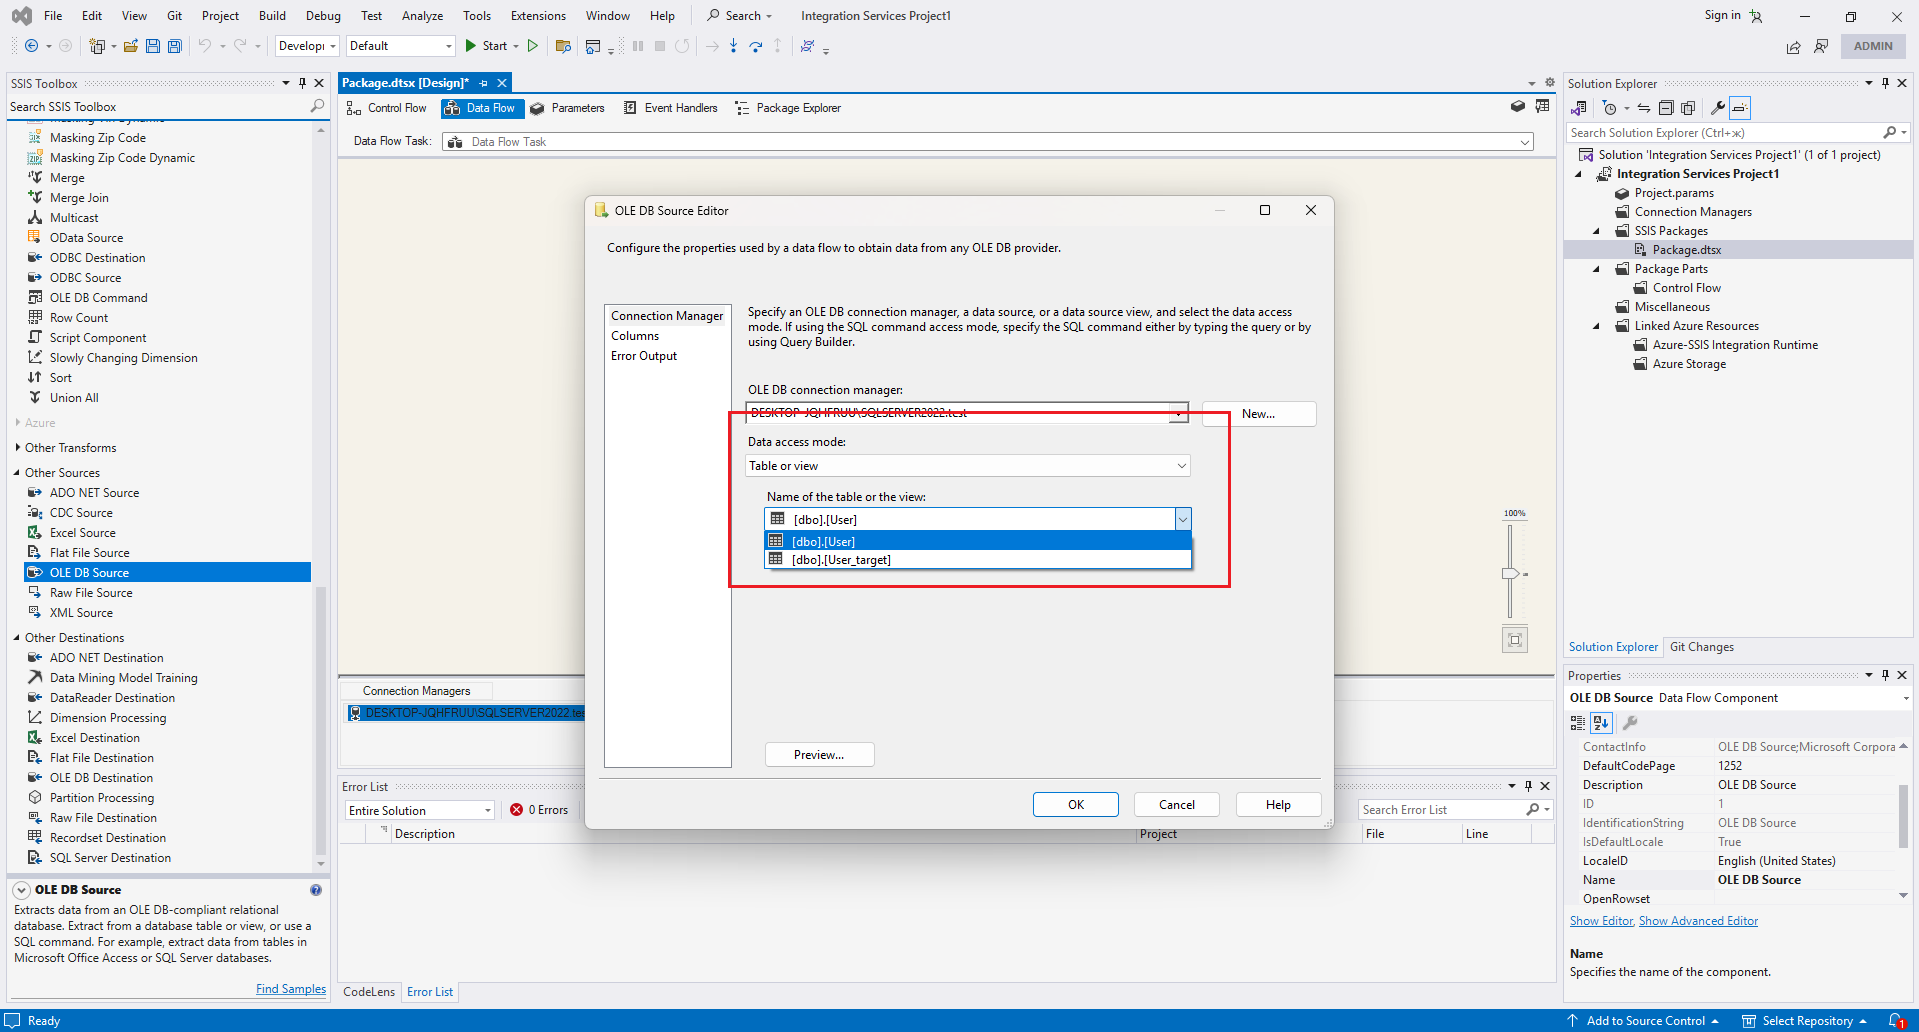1919x1032 pixels.
Task: Collapse the Other Destinations toolbox group
Action: [17, 638]
